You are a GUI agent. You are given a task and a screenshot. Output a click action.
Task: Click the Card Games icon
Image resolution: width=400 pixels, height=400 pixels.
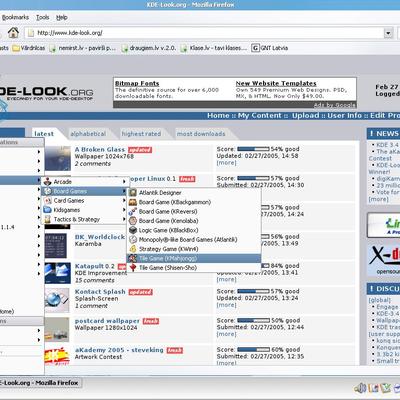point(48,201)
